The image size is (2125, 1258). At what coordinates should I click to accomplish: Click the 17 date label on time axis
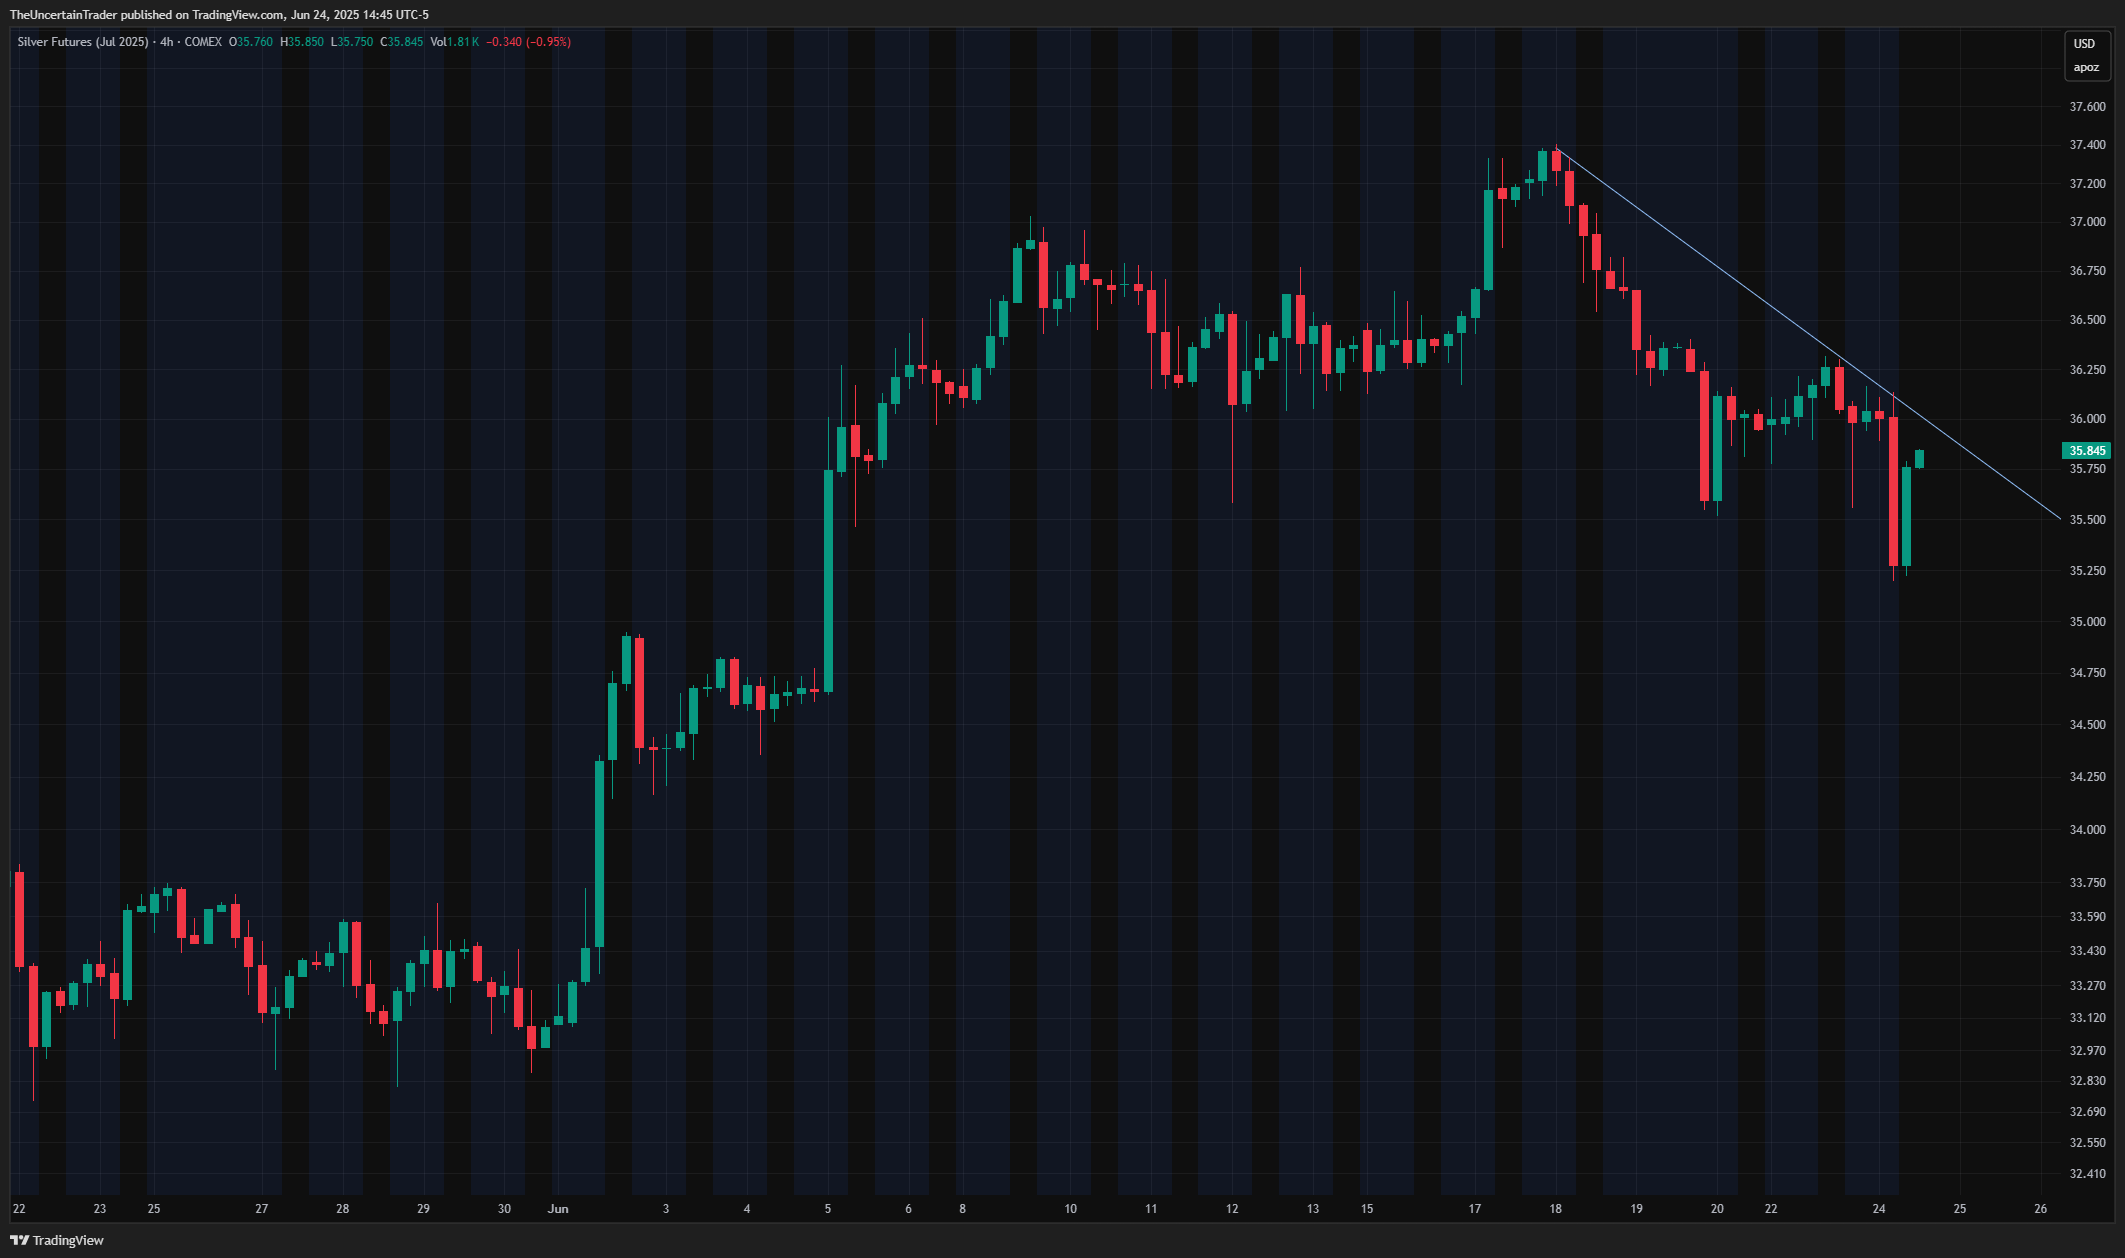point(1475,1209)
